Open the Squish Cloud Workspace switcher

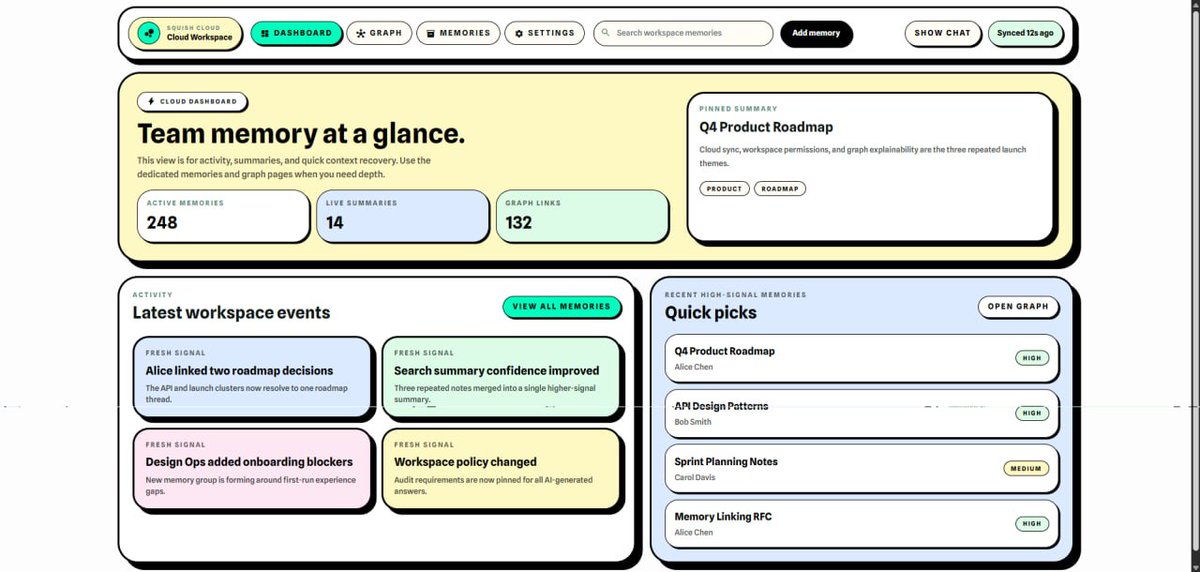coord(185,33)
